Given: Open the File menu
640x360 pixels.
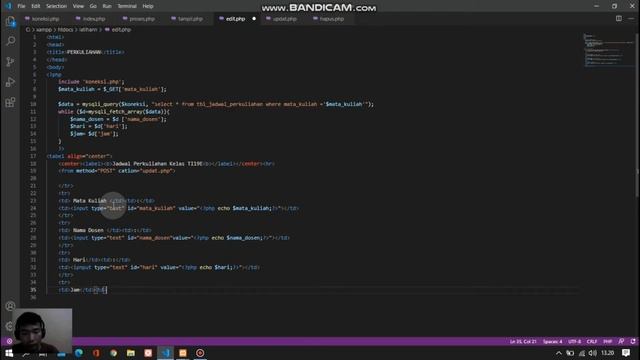Looking at the screenshot, I should (x=21, y=6).
